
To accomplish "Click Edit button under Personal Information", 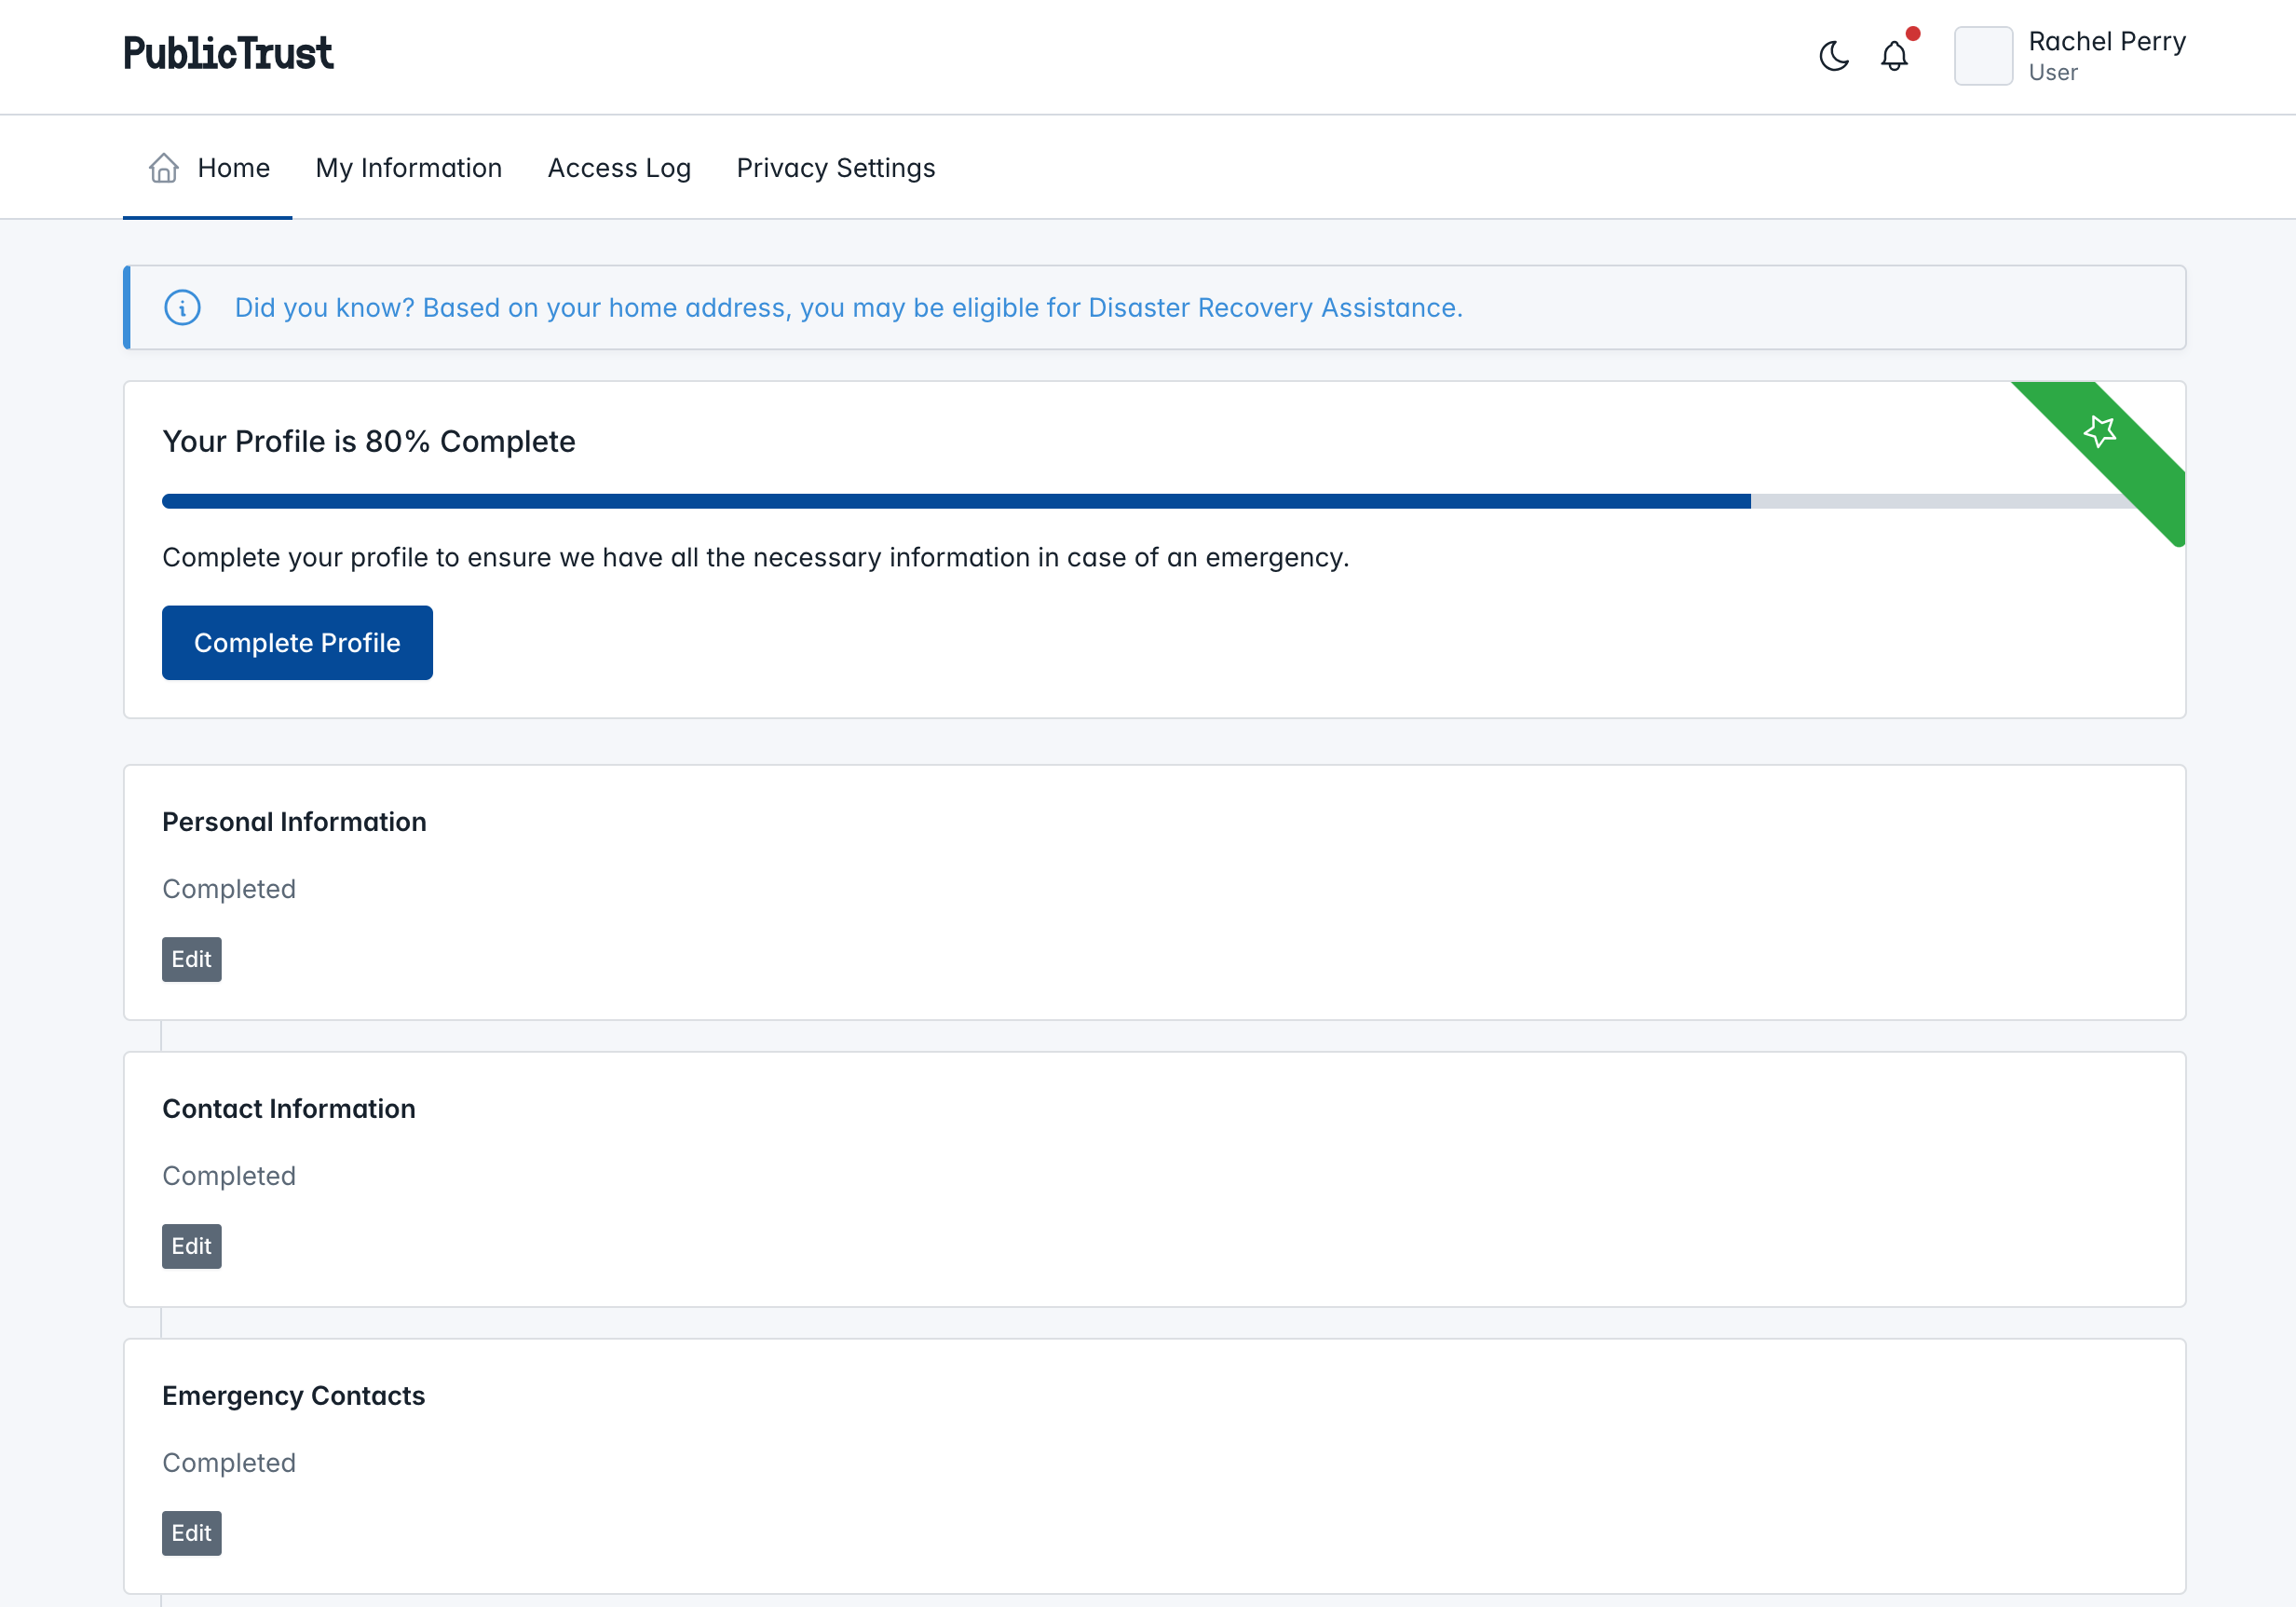I will [190, 958].
